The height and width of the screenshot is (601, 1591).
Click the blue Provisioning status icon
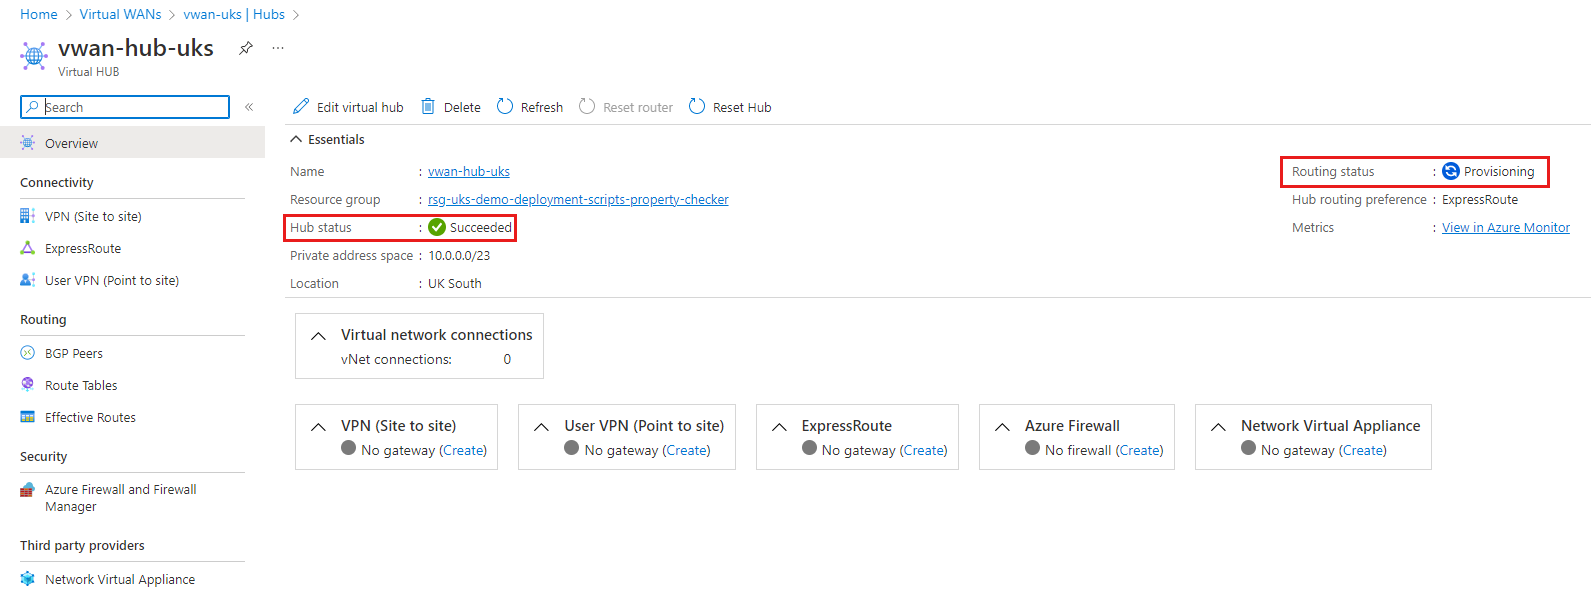pyautogui.click(x=1451, y=171)
